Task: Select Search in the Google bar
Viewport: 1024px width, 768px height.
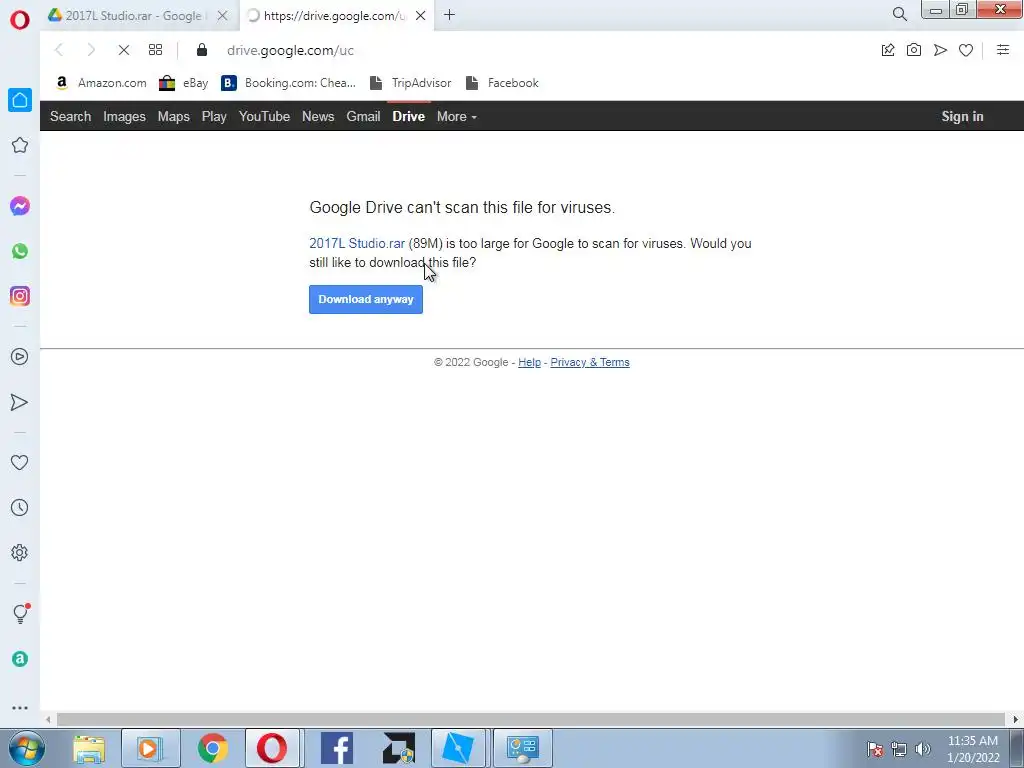Action: [x=71, y=116]
